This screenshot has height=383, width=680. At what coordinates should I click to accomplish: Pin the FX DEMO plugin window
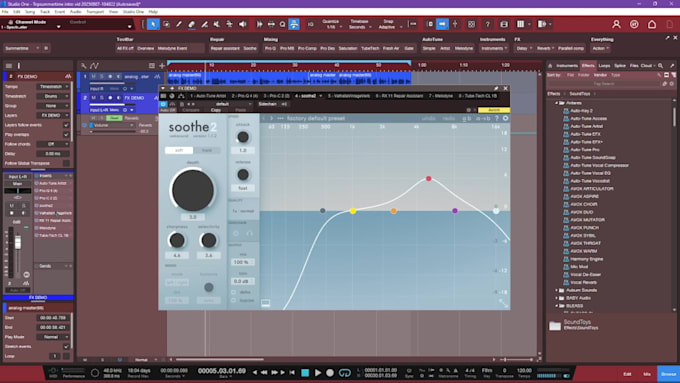(x=496, y=88)
